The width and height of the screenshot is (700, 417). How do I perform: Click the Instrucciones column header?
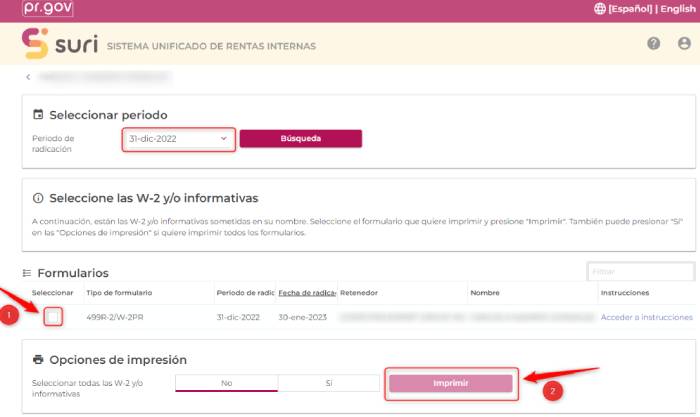tap(625, 293)
